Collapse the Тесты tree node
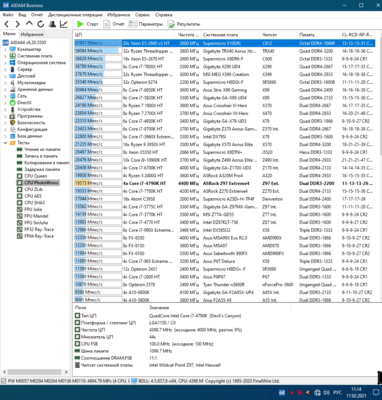Viewport: 382px width, 400px height. 5,143
